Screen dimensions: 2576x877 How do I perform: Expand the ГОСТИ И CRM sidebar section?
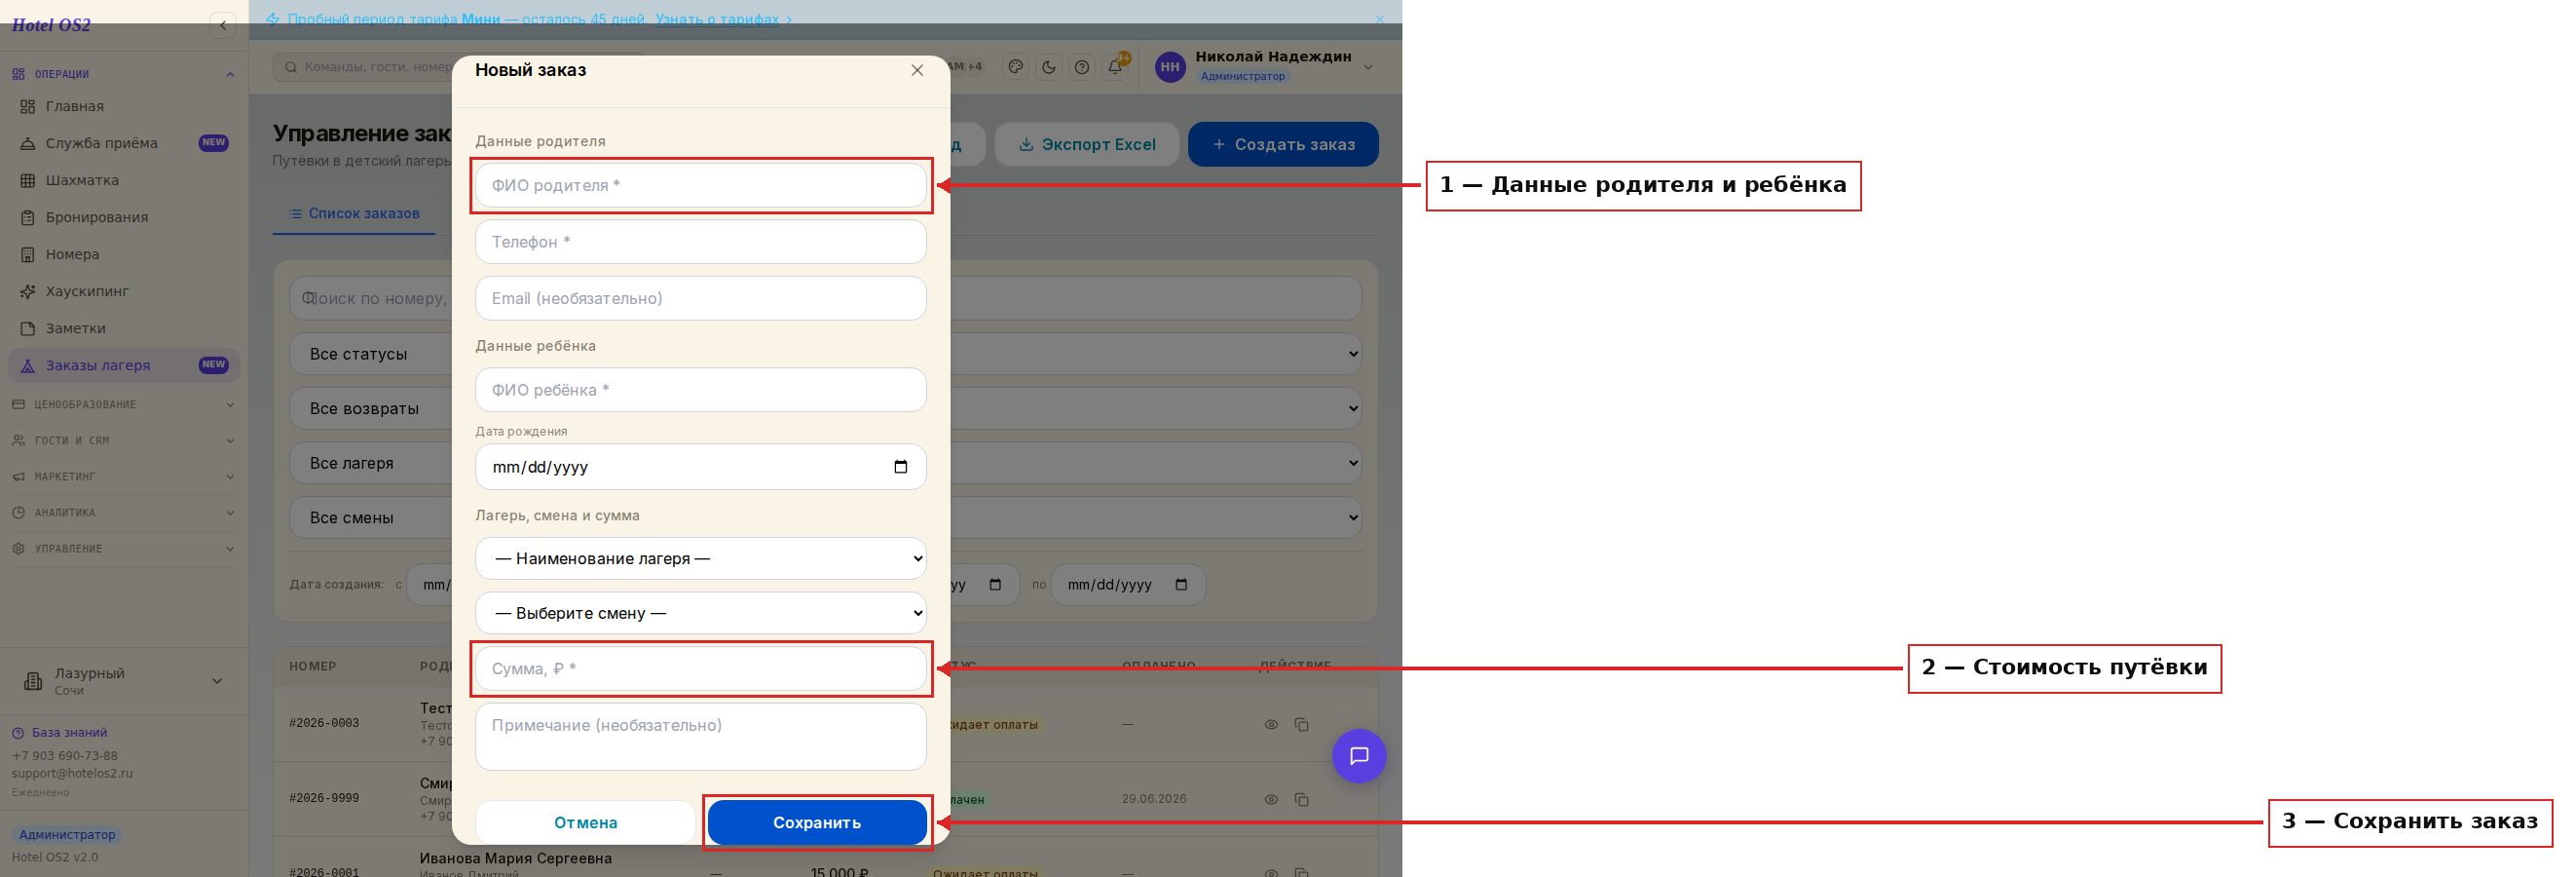tap(124, 440)
